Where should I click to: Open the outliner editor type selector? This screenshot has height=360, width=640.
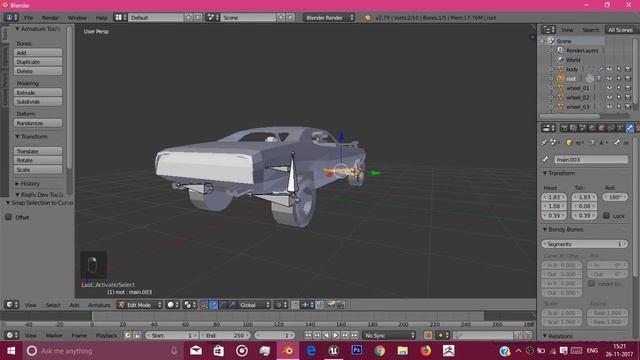548,30
